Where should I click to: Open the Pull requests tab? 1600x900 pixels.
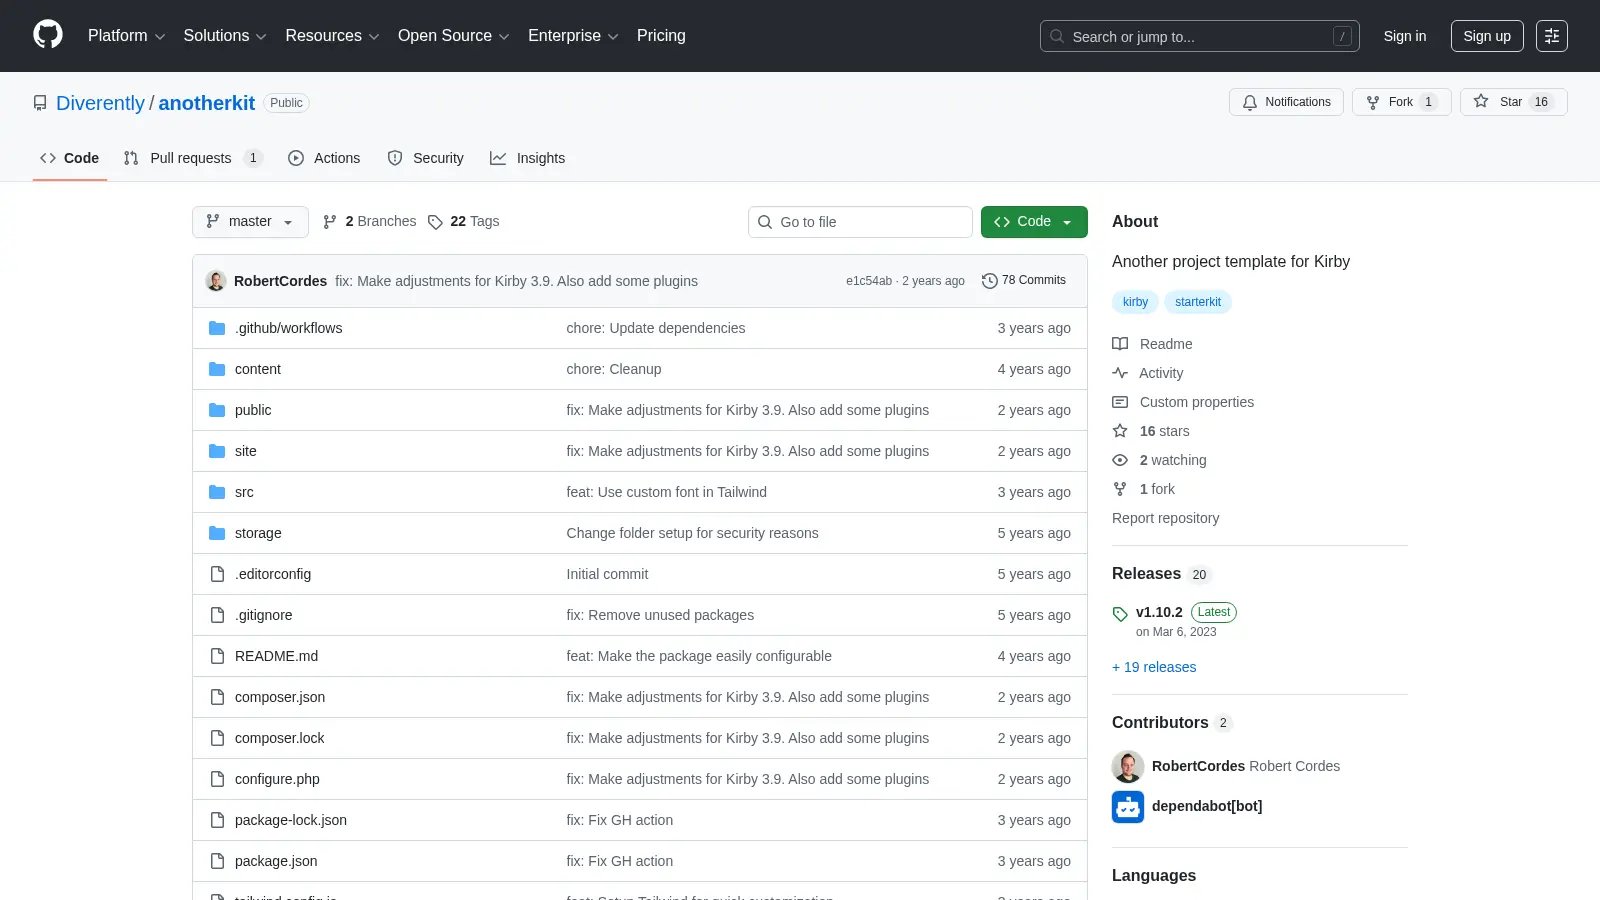click(192, 158)
